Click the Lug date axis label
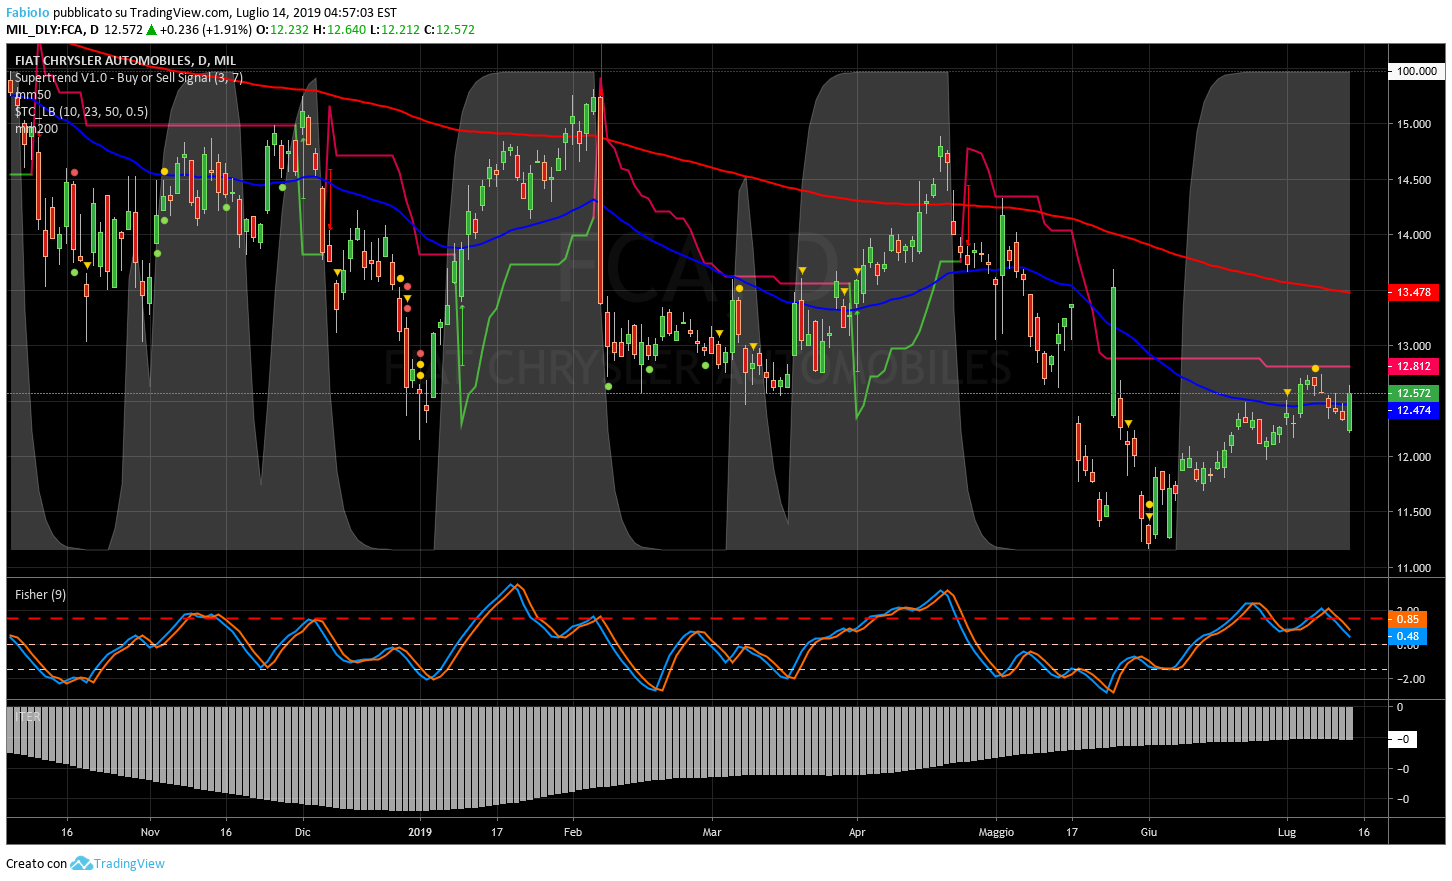Image resolution: width=1452 pixels, height=881 pixels. coord(1287,832)
